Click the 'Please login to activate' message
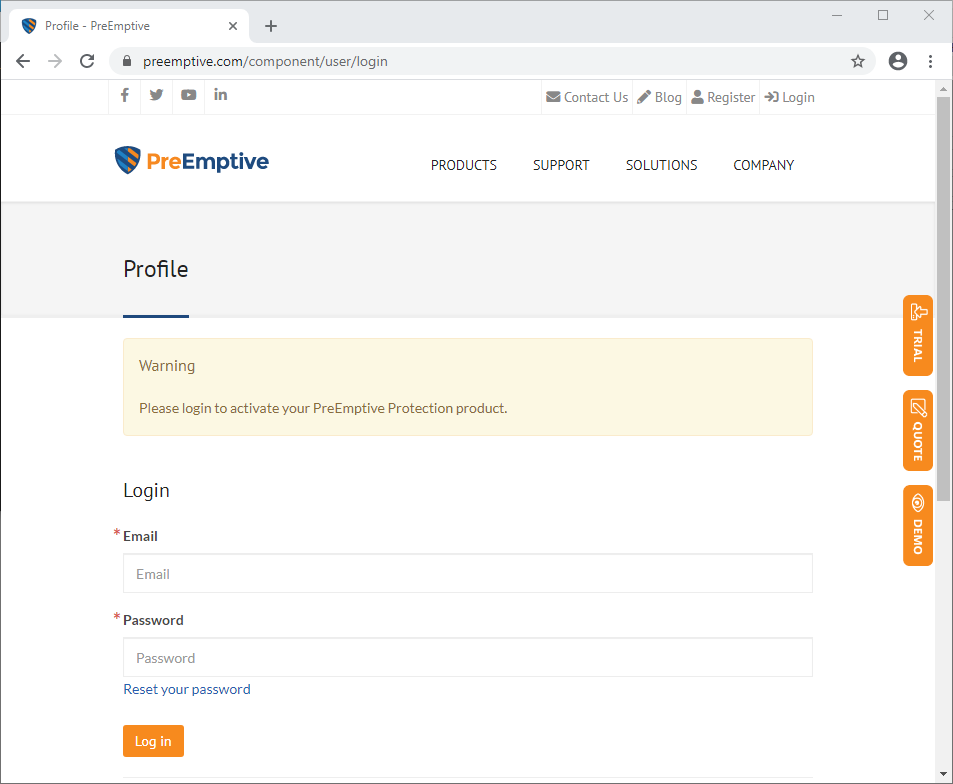 click(323, 408)
